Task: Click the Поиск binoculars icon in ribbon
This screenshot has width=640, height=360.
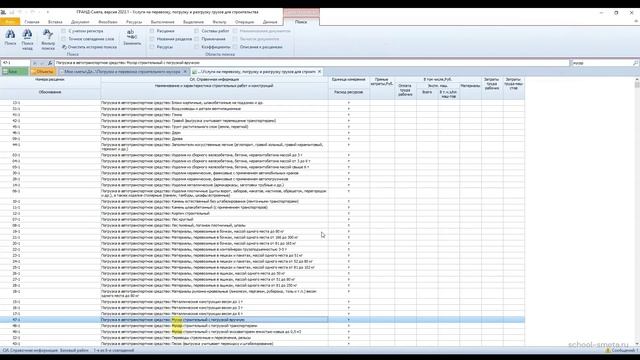Action: coord(10,34)
